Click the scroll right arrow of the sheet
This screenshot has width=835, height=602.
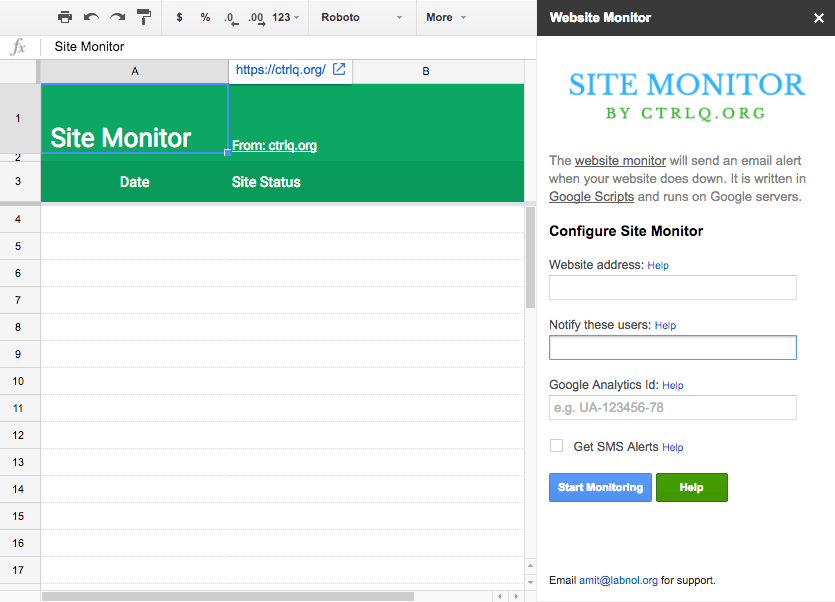516,596
